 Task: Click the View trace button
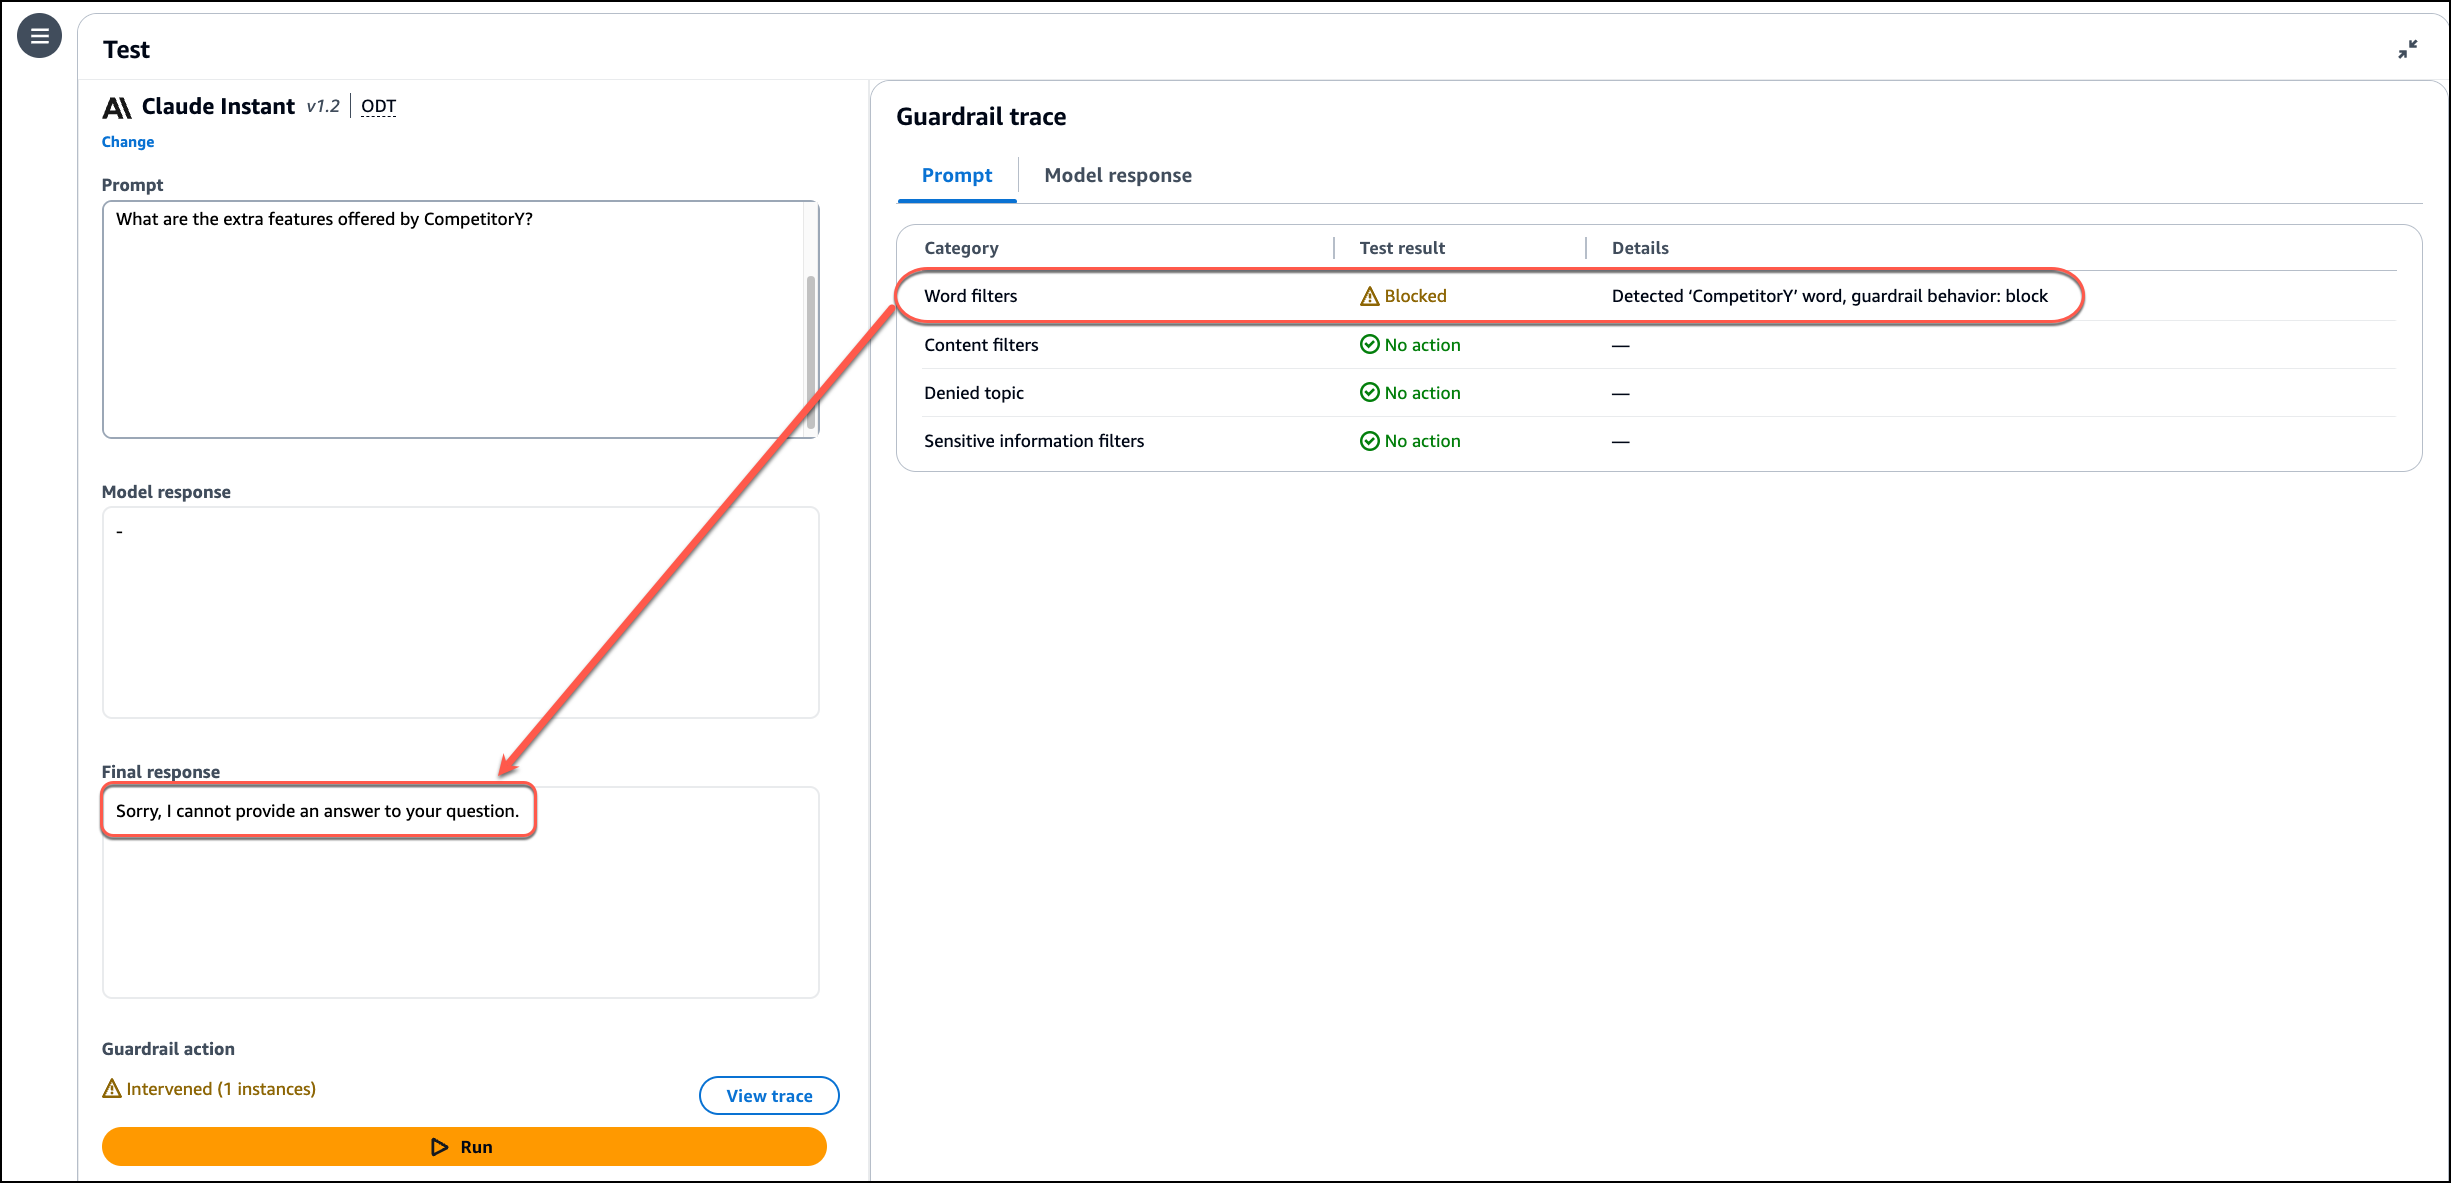pos(768,1096)
